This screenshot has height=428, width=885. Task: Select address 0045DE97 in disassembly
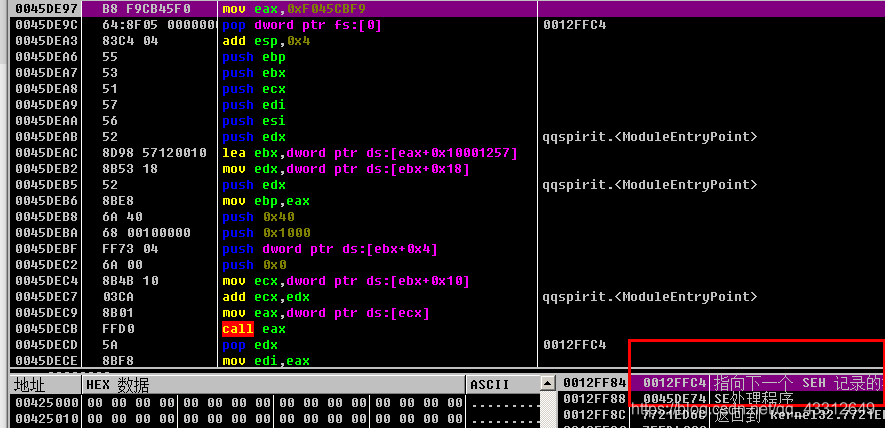[x=45, y=9]
